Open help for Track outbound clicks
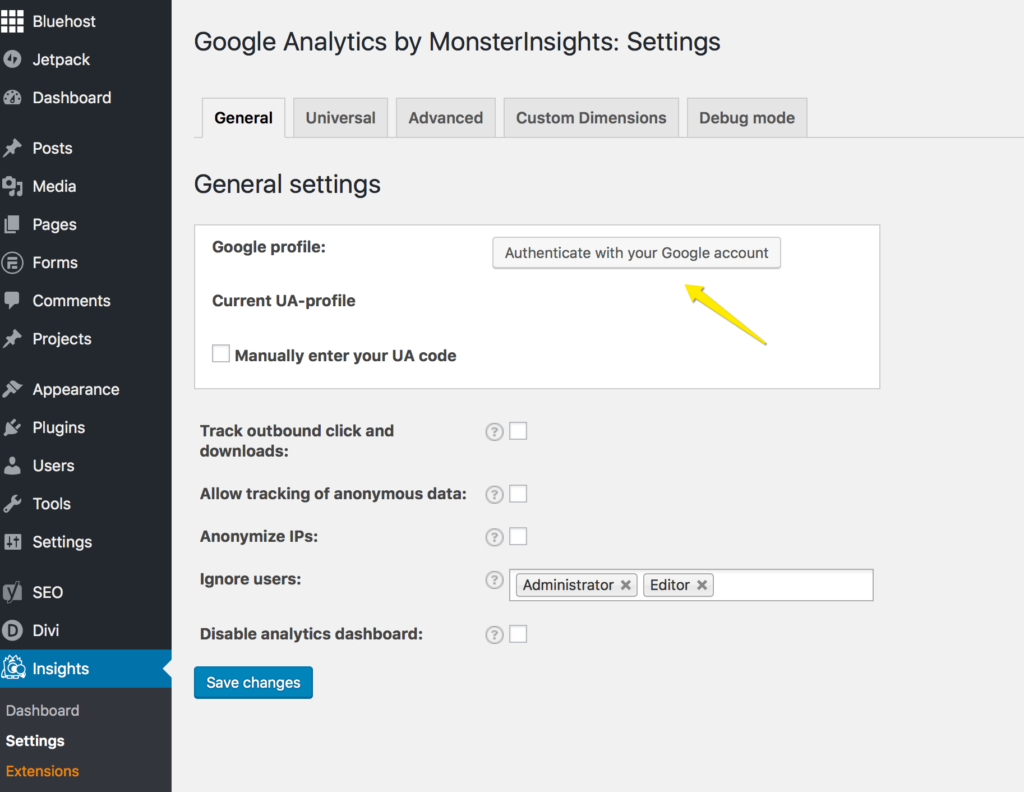 click(x=494, y=432)
